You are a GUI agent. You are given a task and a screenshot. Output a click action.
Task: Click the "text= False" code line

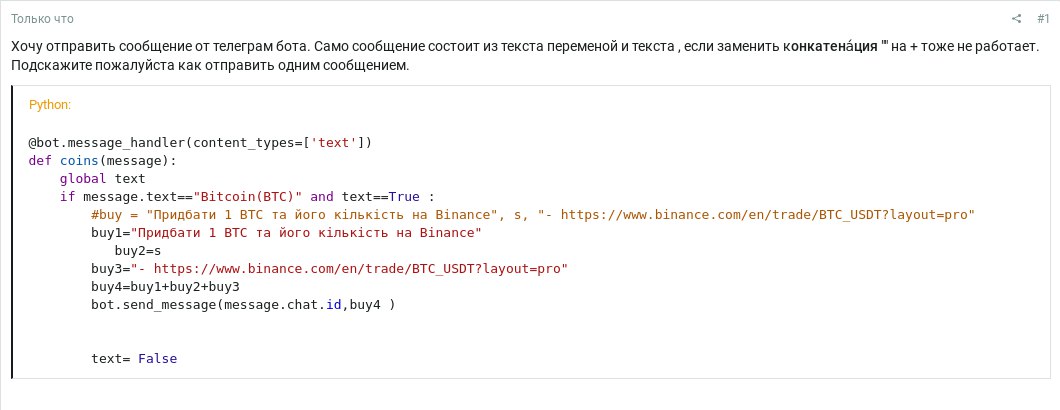[x=135, y=359]
